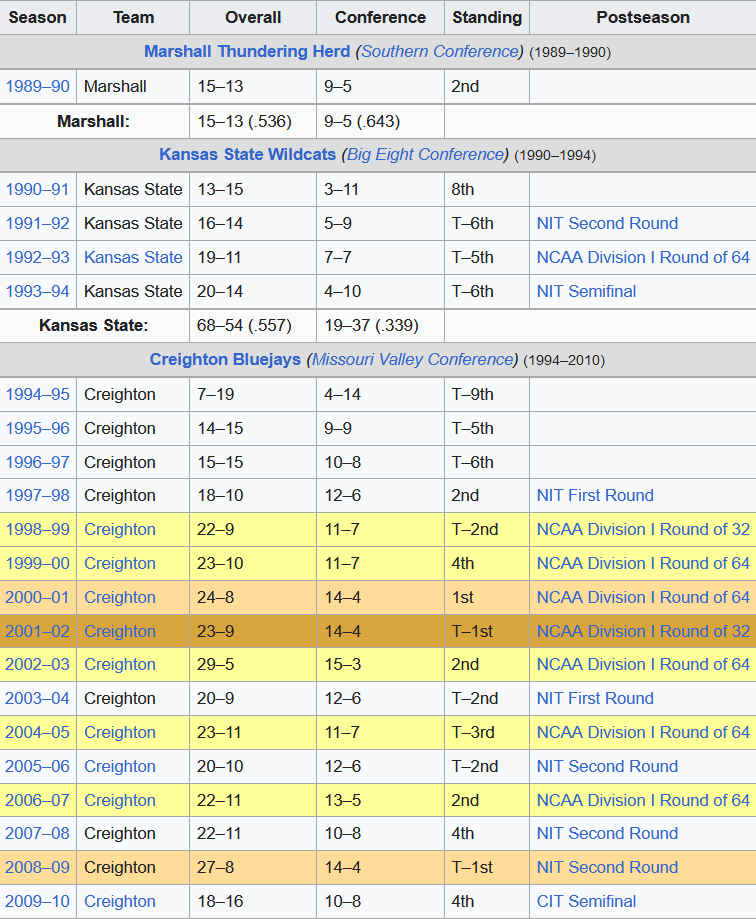Open the 1998–99 season link
This screenshot has width=756, height=919.
tap(38, 530)
